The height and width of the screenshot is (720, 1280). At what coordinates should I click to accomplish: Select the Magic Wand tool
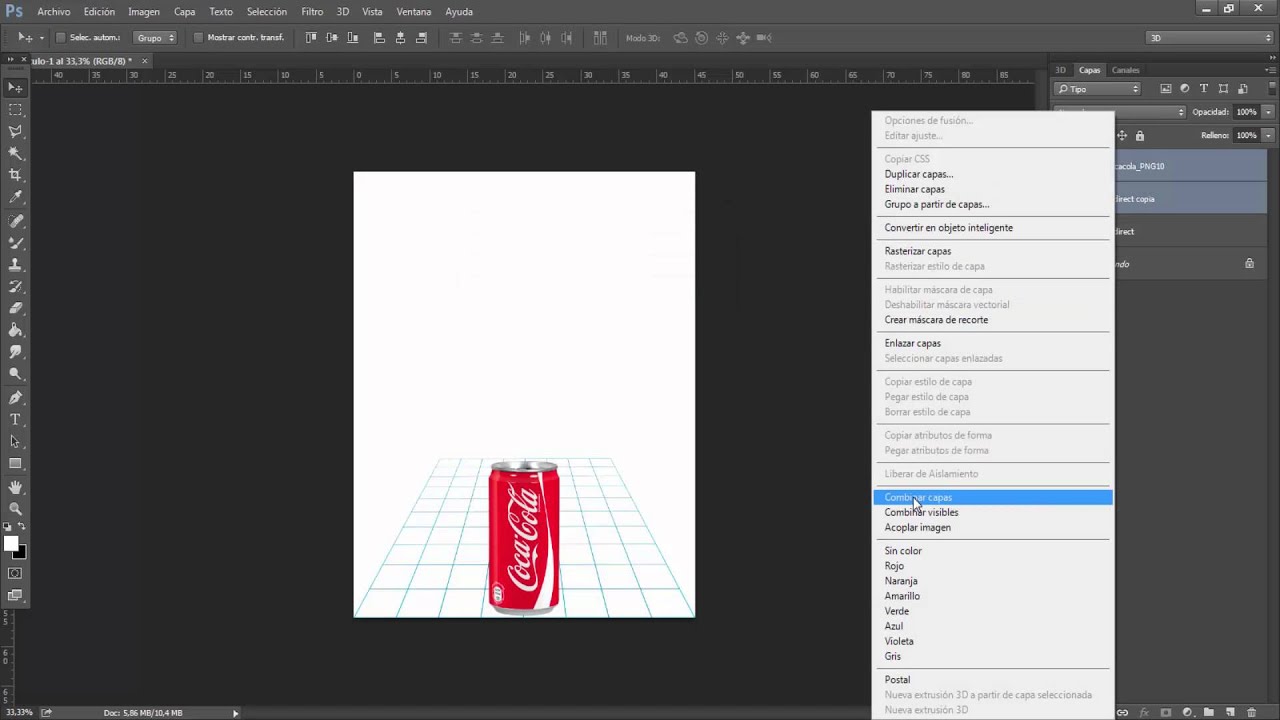point(15,153)
